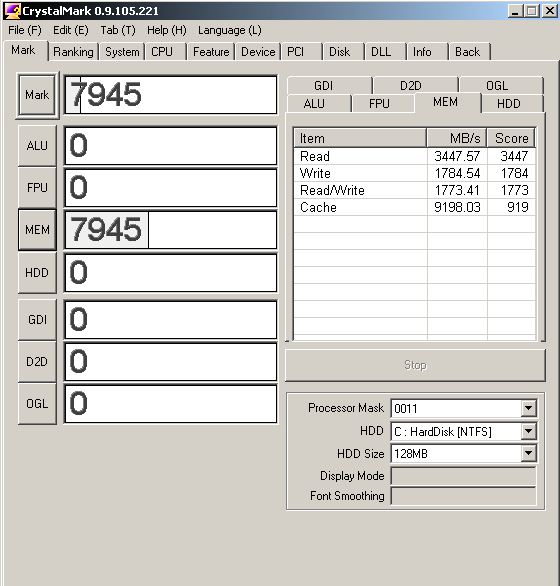This screenshot has height=586, width=560.
Task: Select the Read row in results
Action: click(x=415, y=156)
